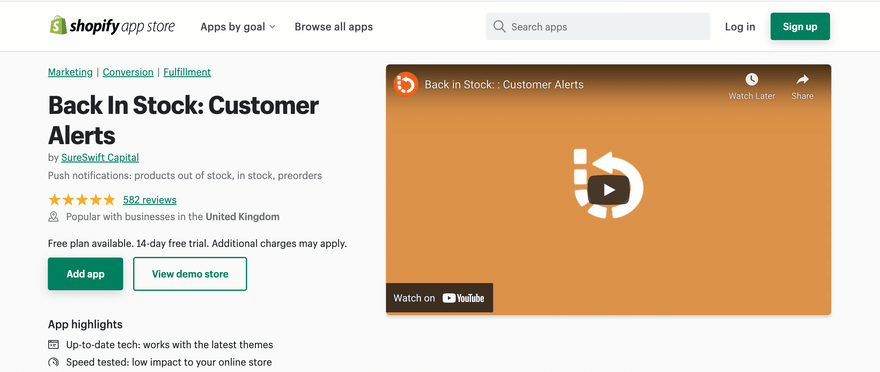
Task: Click the 'Back In Stock: Customer Alerts' heading
Action: tap(184, 120)
